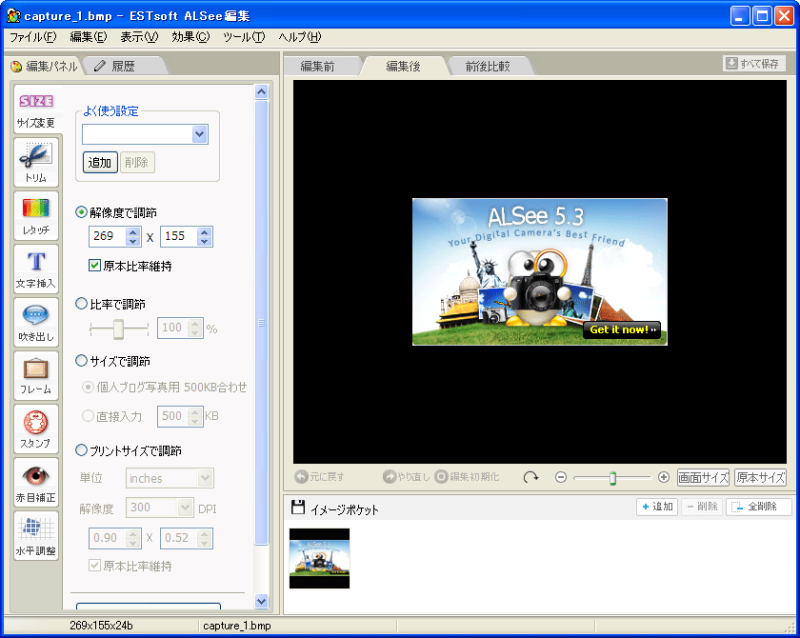
Task: Open the よく使う設定 presets dropdown
Action: click(198, 134)
